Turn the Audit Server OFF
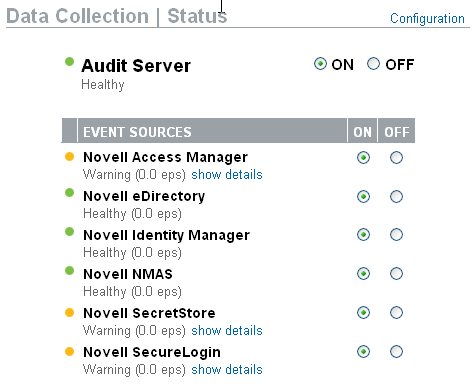 [373, 64]
